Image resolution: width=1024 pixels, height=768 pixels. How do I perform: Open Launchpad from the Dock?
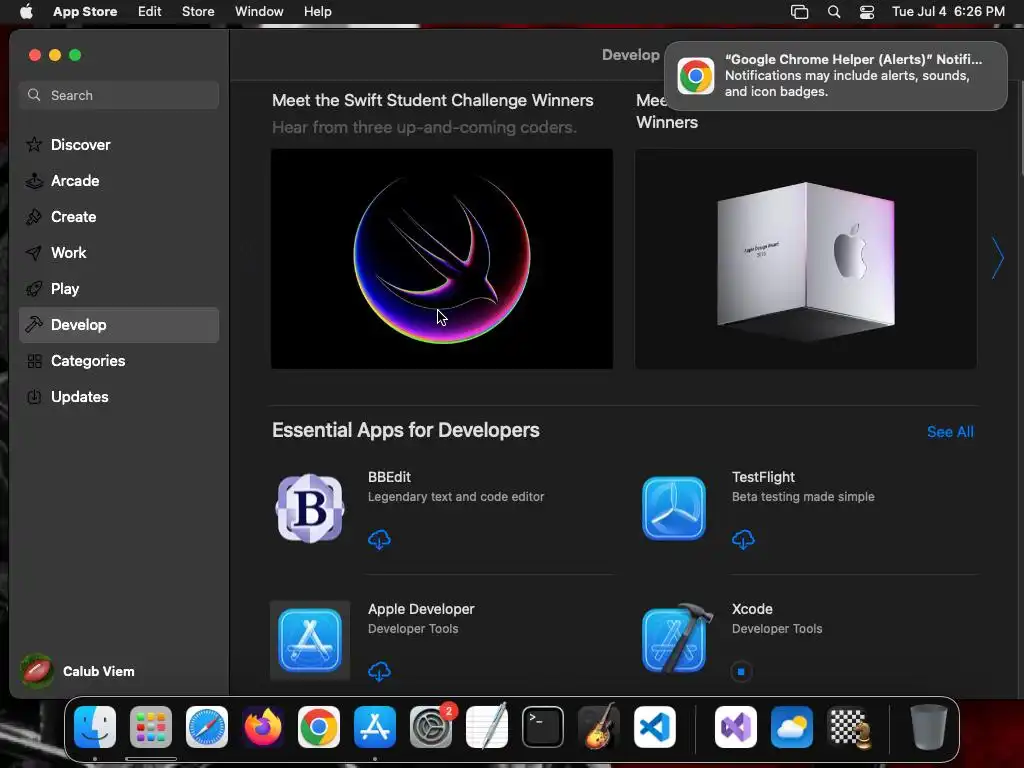151,727
